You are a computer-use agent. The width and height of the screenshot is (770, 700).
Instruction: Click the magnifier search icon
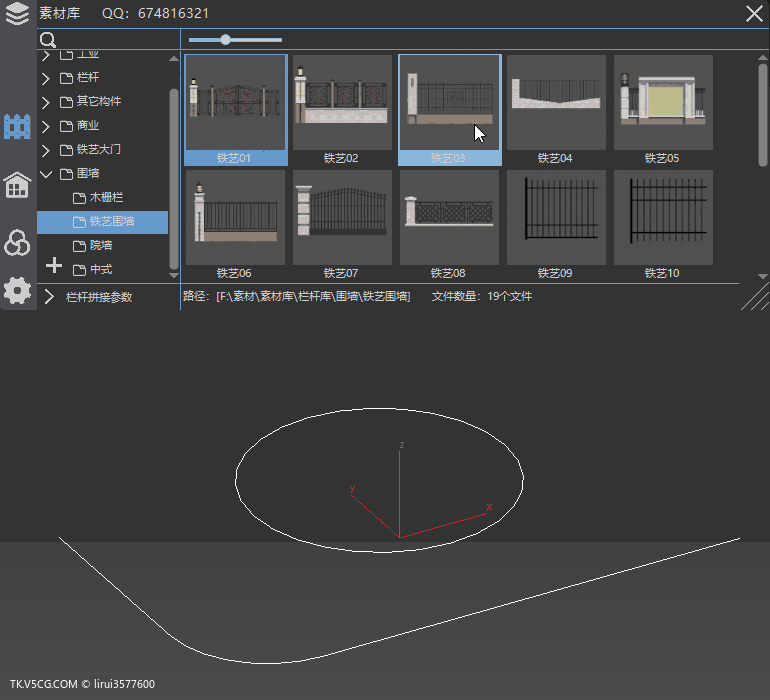47,40
